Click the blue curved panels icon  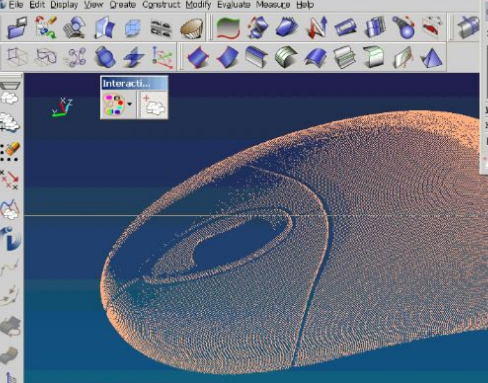pos(104,28)
